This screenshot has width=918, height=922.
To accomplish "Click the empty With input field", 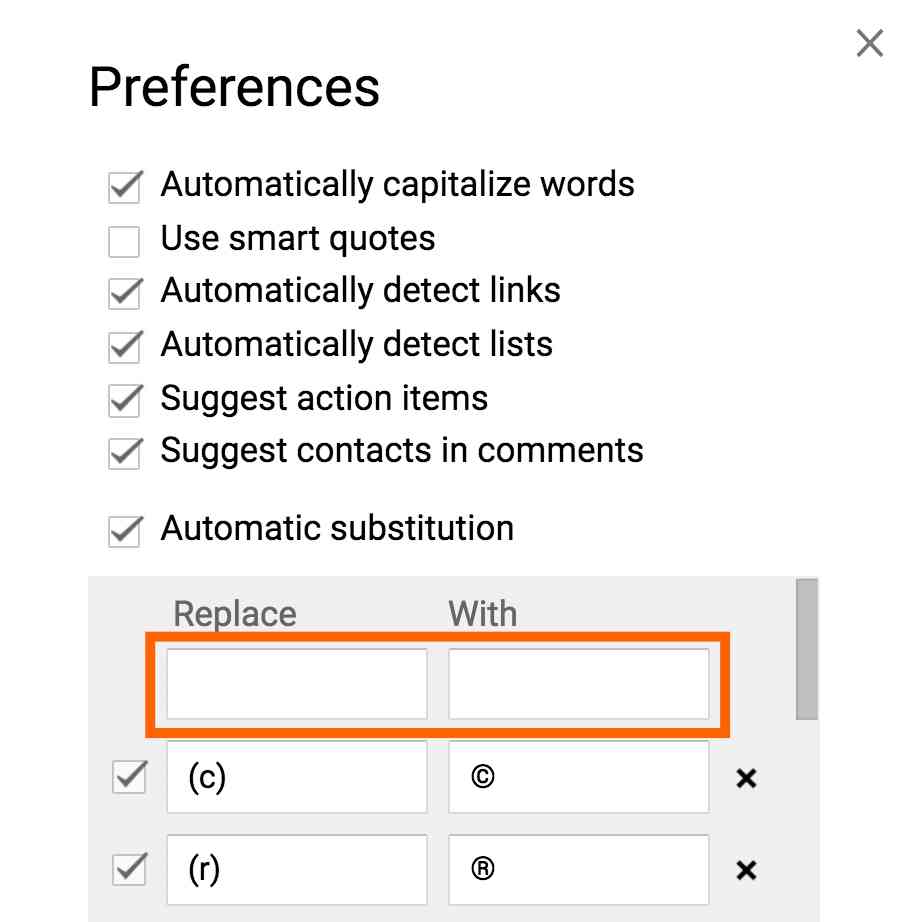I will click(579, 684).
